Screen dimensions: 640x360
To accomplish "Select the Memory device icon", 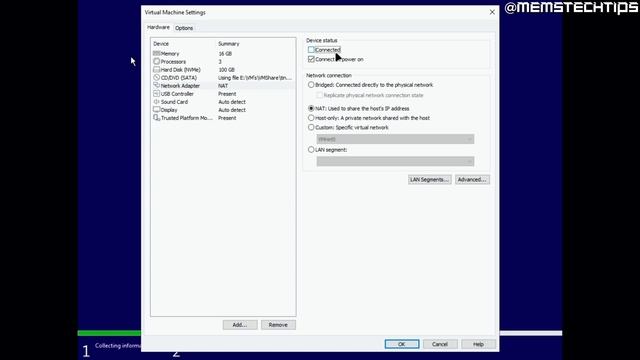I will (x=156, y=53).
